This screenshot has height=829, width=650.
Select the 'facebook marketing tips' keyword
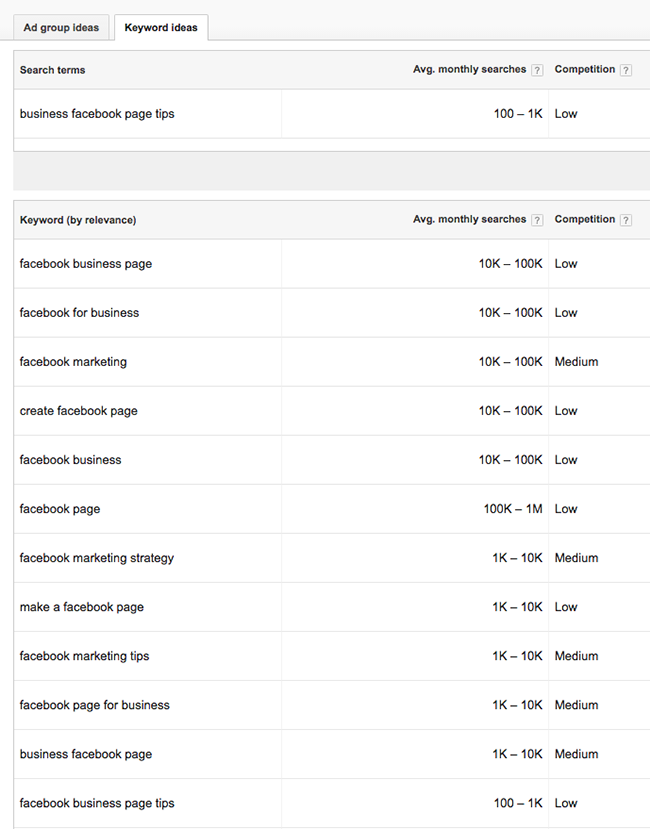pyautogui.click(x=84, y=656)
